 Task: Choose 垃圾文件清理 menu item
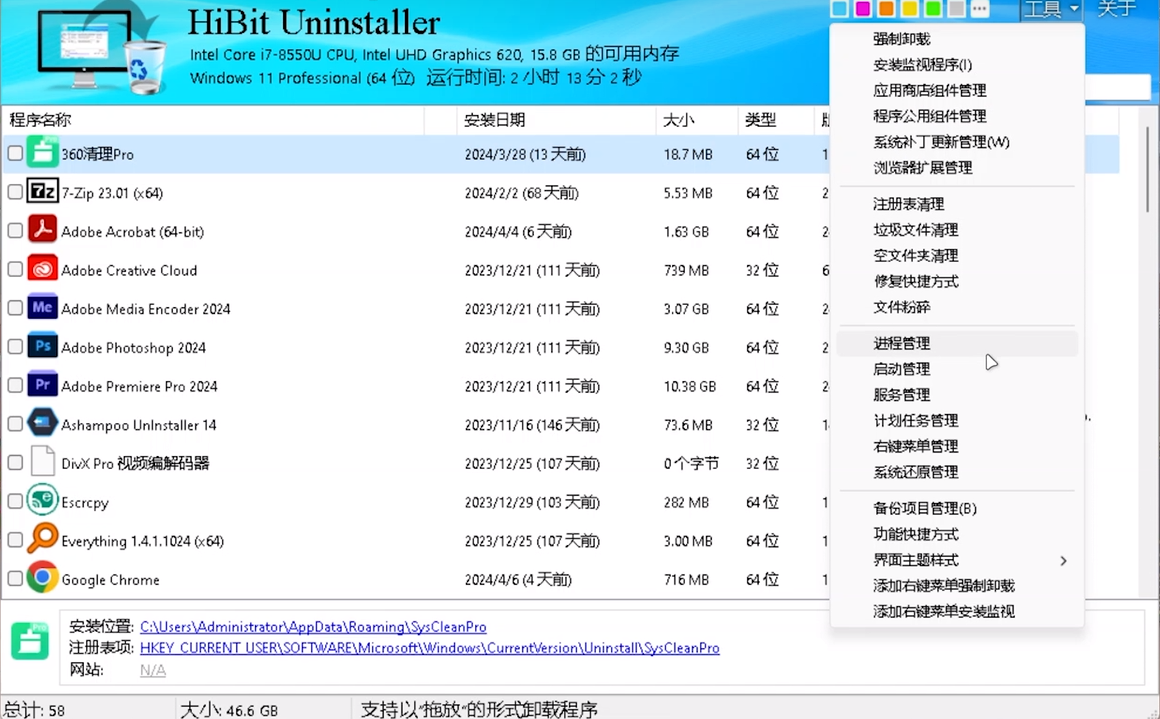(x=957, y=230)
